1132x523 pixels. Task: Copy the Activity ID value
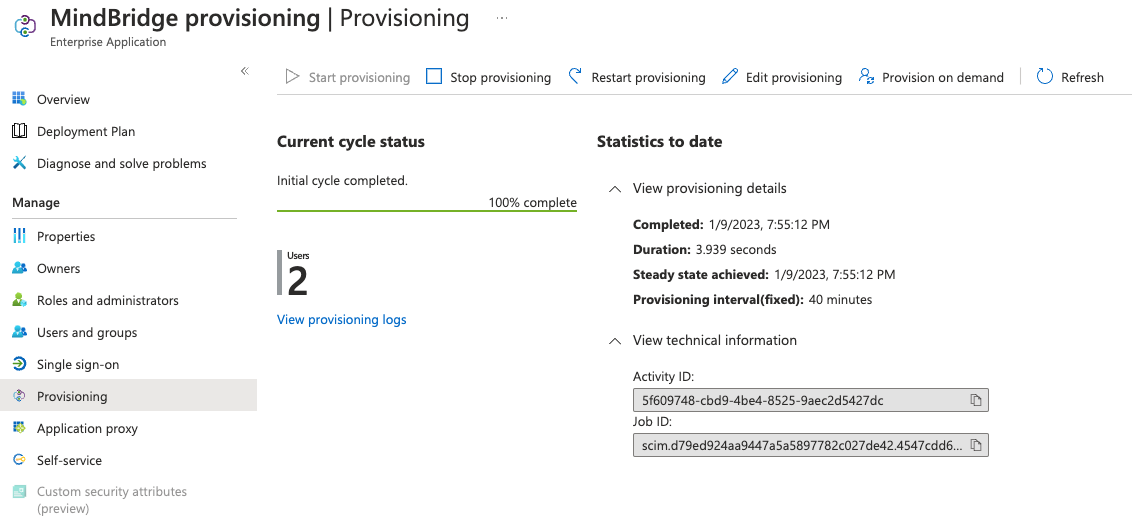[x=975, y=400]
